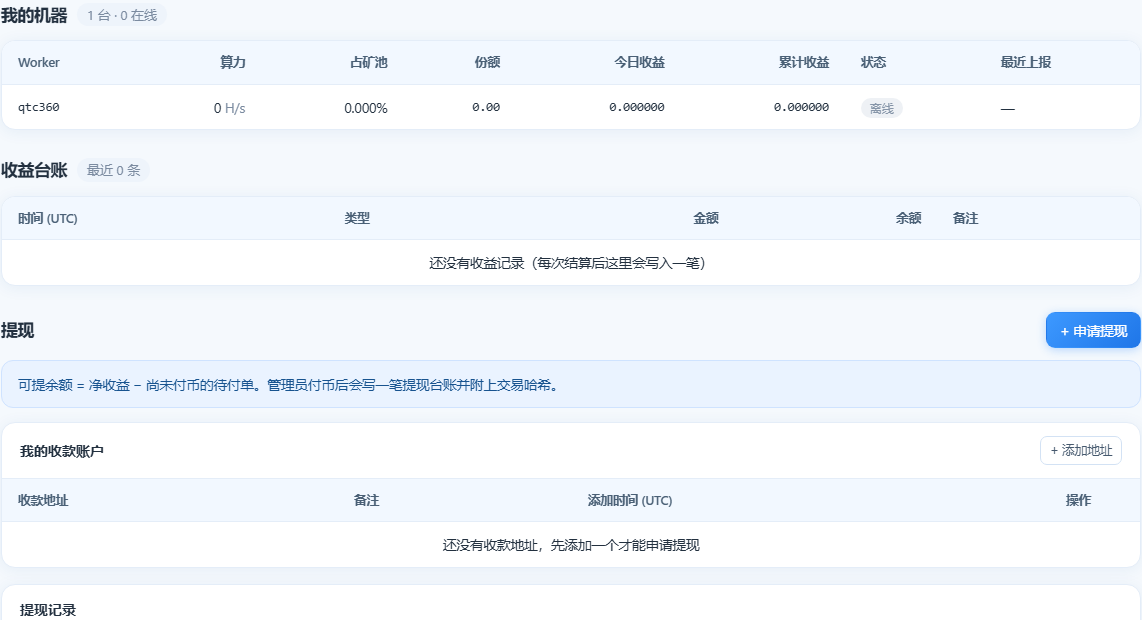This screenshot has height=620, width=1142.
Task: Click the 操作 column header
Action: (1078, 501)
